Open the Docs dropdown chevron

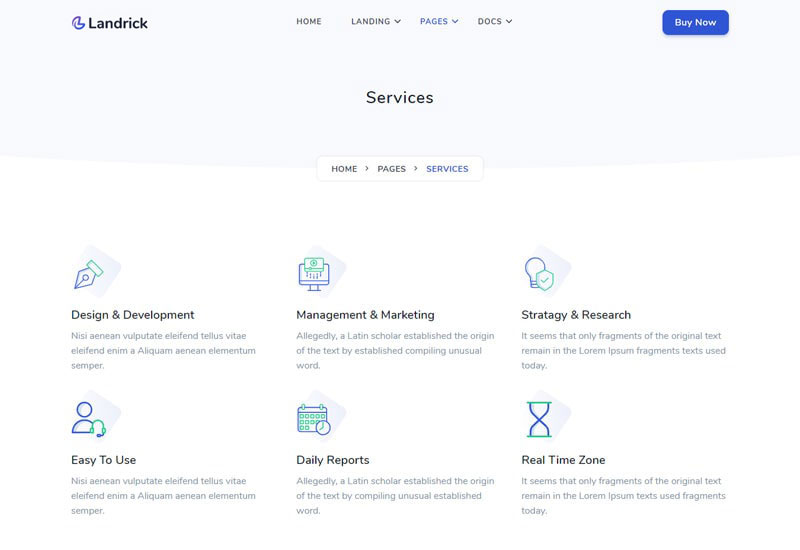coord(509,21)
